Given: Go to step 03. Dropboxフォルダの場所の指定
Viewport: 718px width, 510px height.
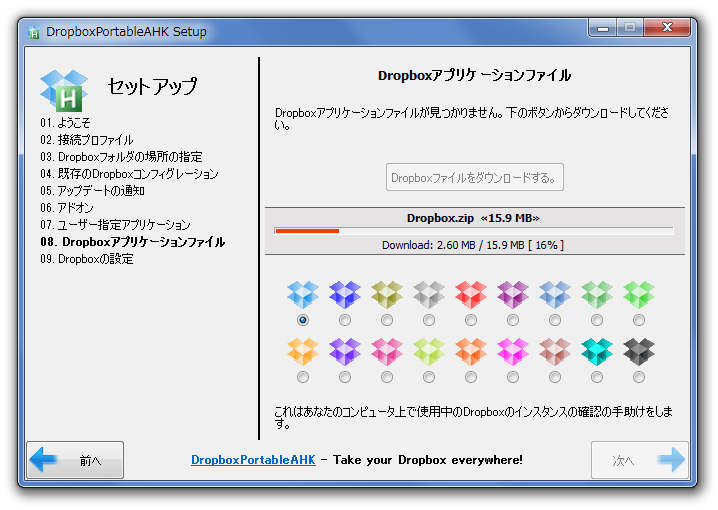Looking at the screenshot, I should pos(121,157).
